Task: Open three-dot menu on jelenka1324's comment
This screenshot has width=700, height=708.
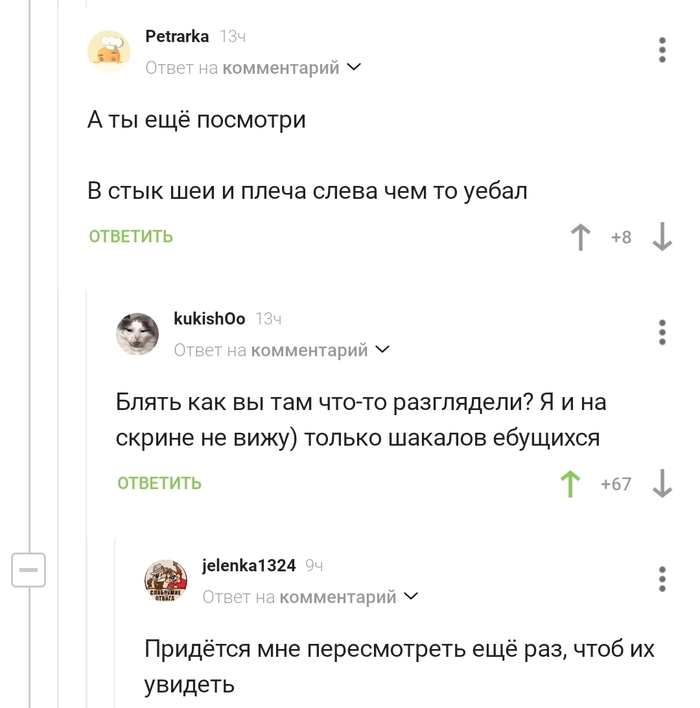Action: (x=661, y=579)
